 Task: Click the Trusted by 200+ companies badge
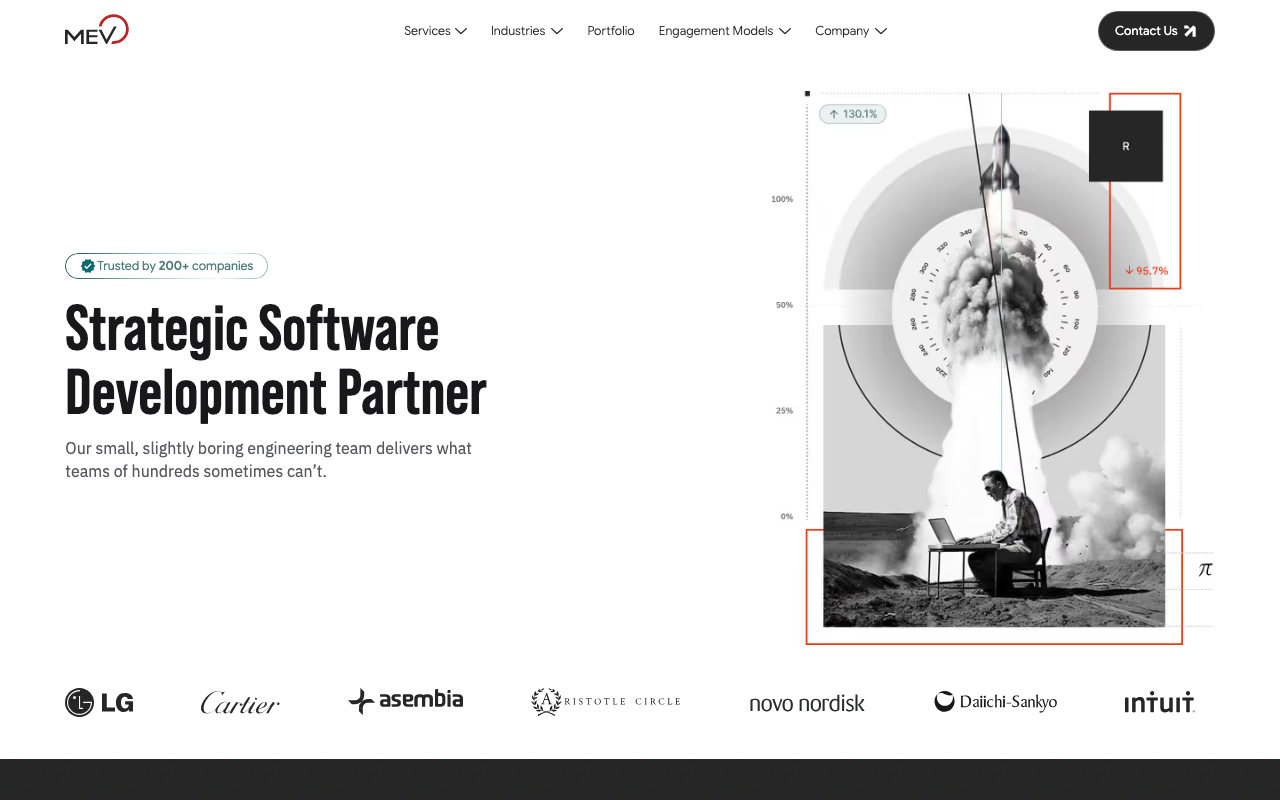(x=166, y=266)
